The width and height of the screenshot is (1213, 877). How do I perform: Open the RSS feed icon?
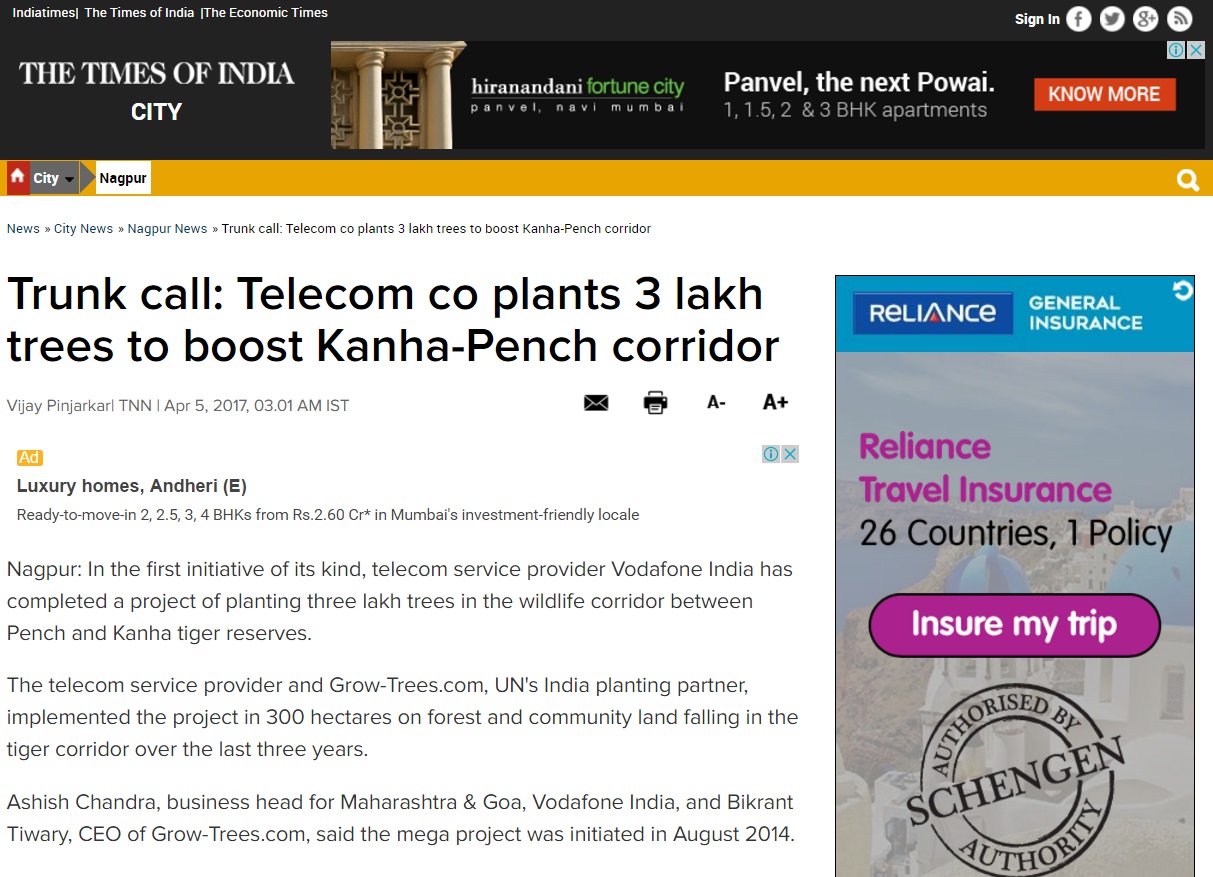click(1180, 19)
